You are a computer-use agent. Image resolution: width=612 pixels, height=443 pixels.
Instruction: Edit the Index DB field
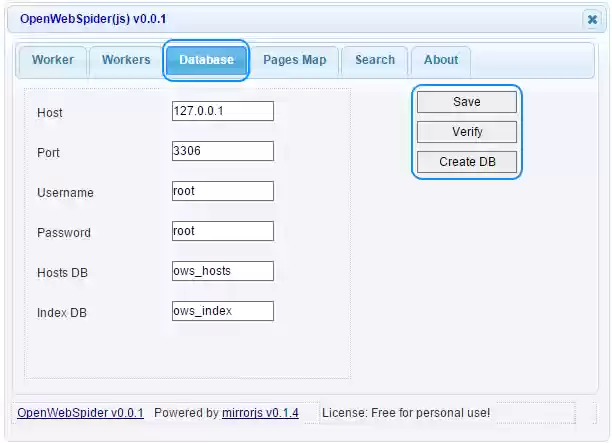tap(222, 311)
